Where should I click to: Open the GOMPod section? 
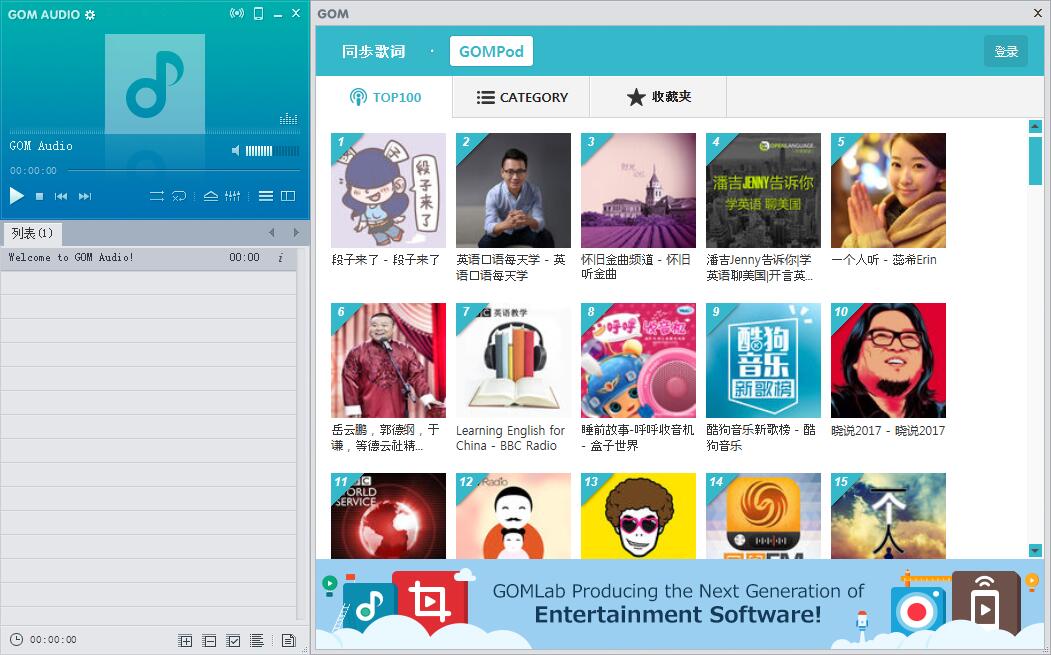[491, 52]
